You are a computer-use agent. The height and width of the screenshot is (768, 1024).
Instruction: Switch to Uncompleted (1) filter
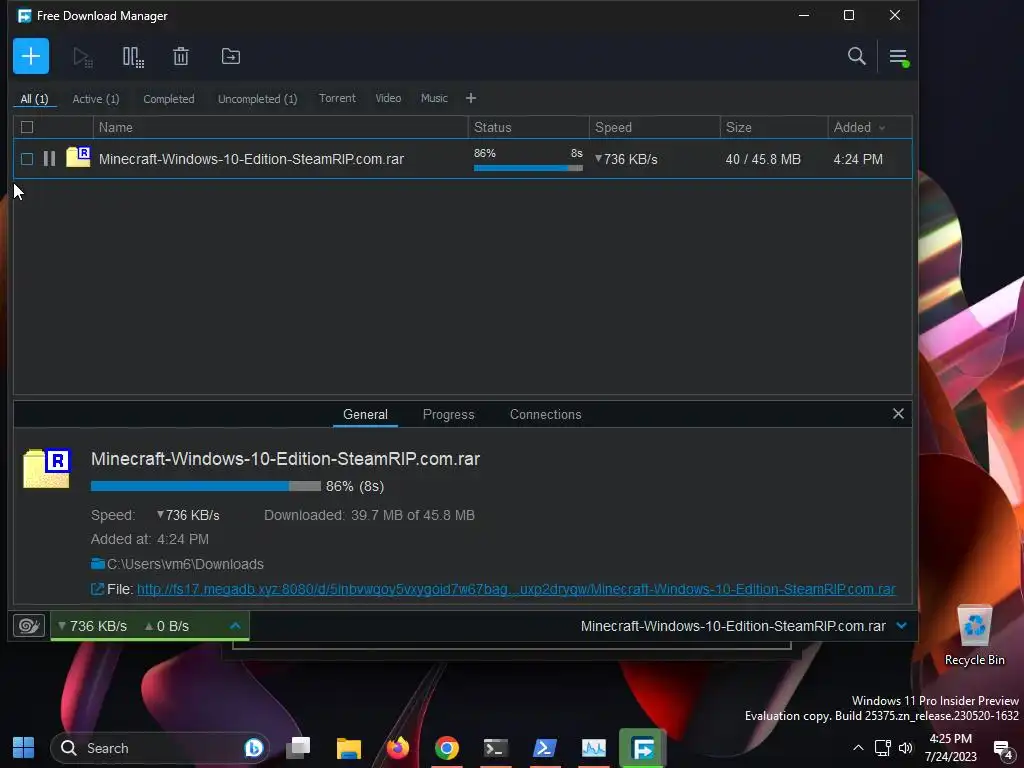[257, 99]
